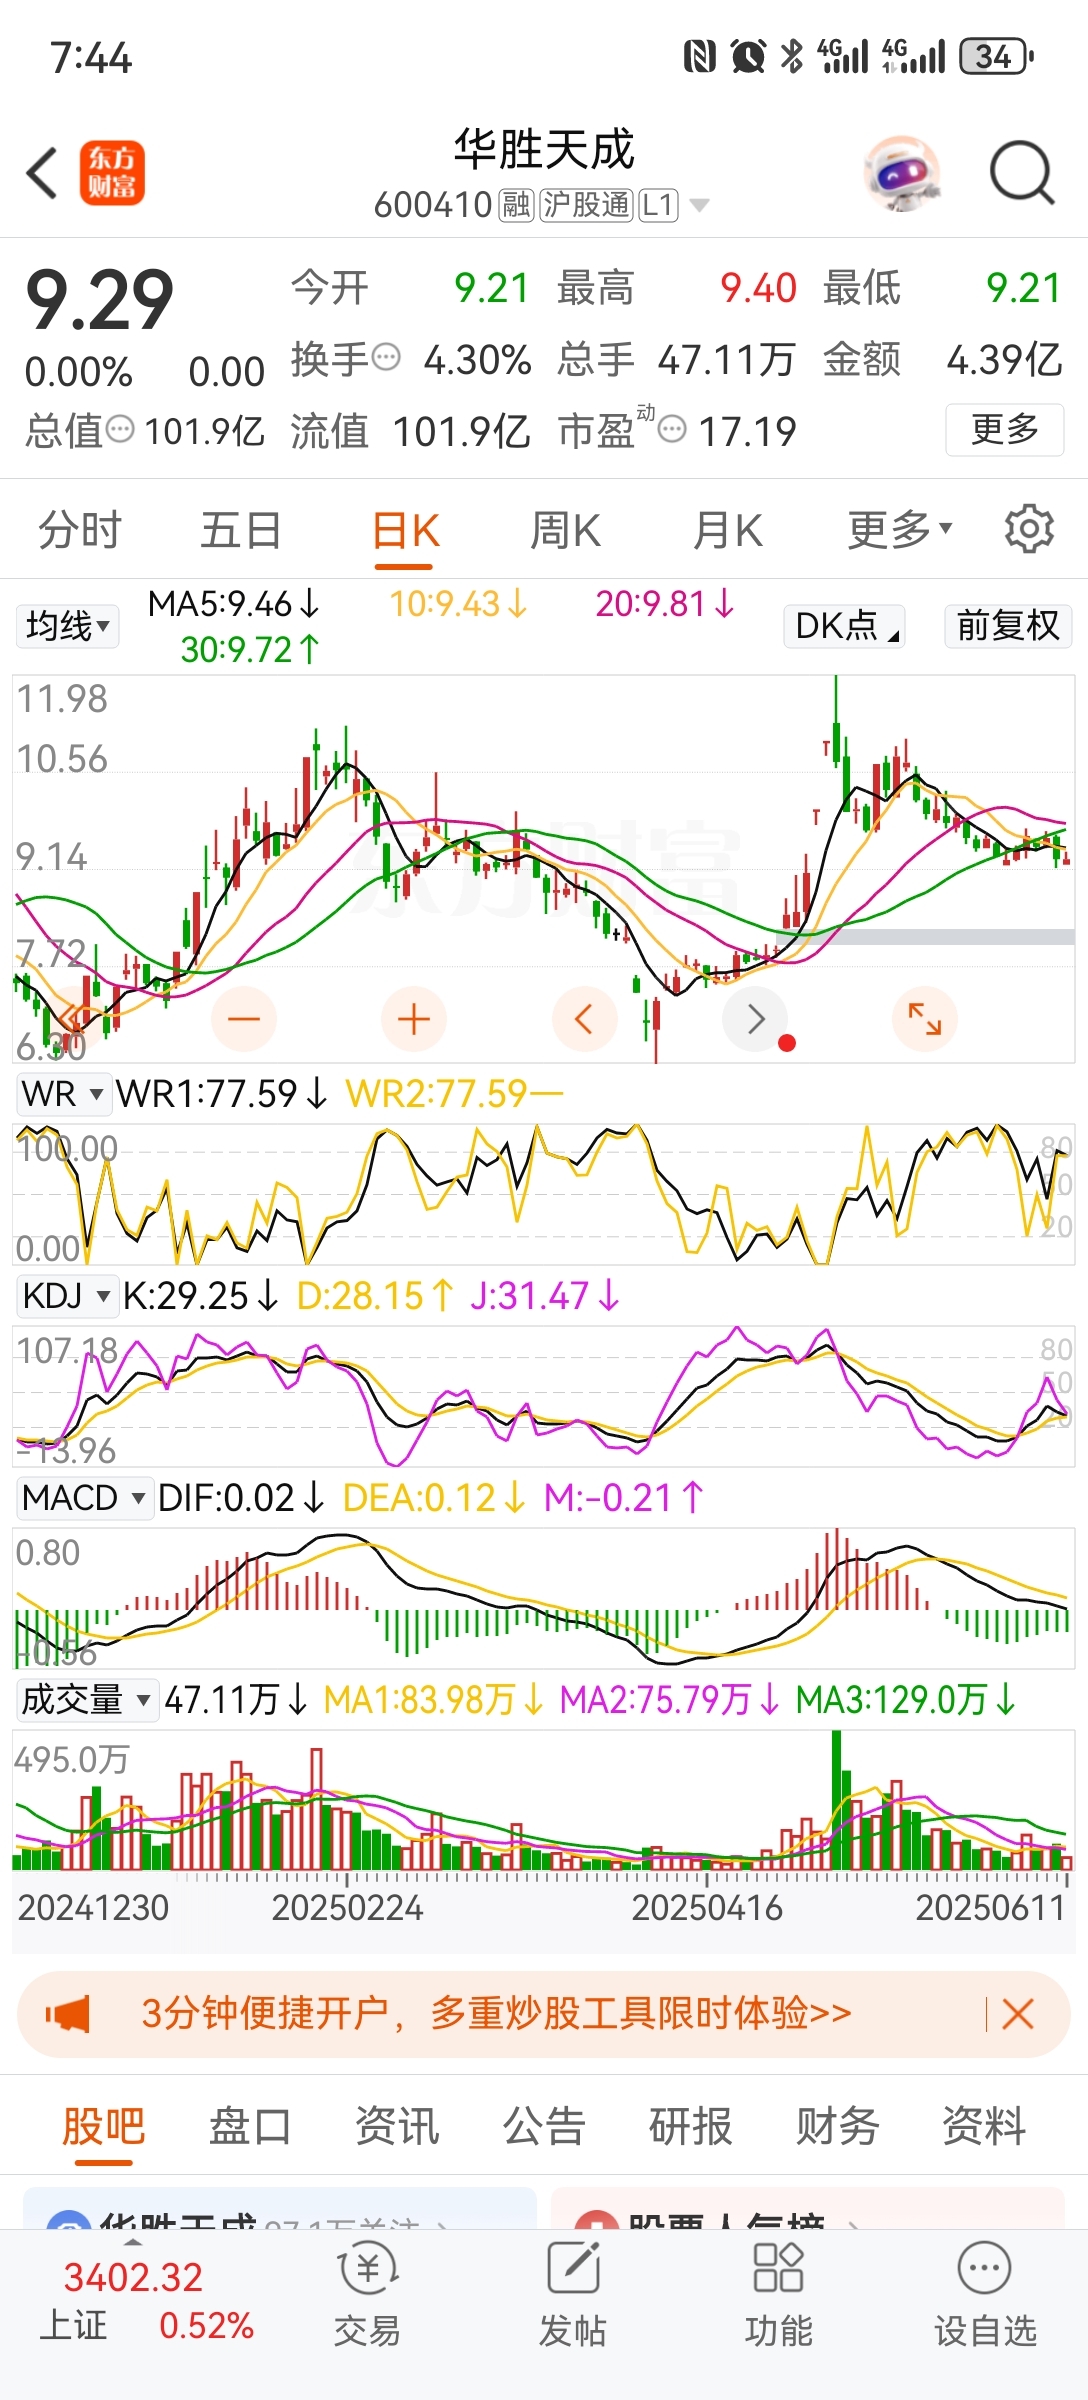1088x2400 pixels.
Task: Tap the L1 level badge
Action: click(x=658, y=205)
